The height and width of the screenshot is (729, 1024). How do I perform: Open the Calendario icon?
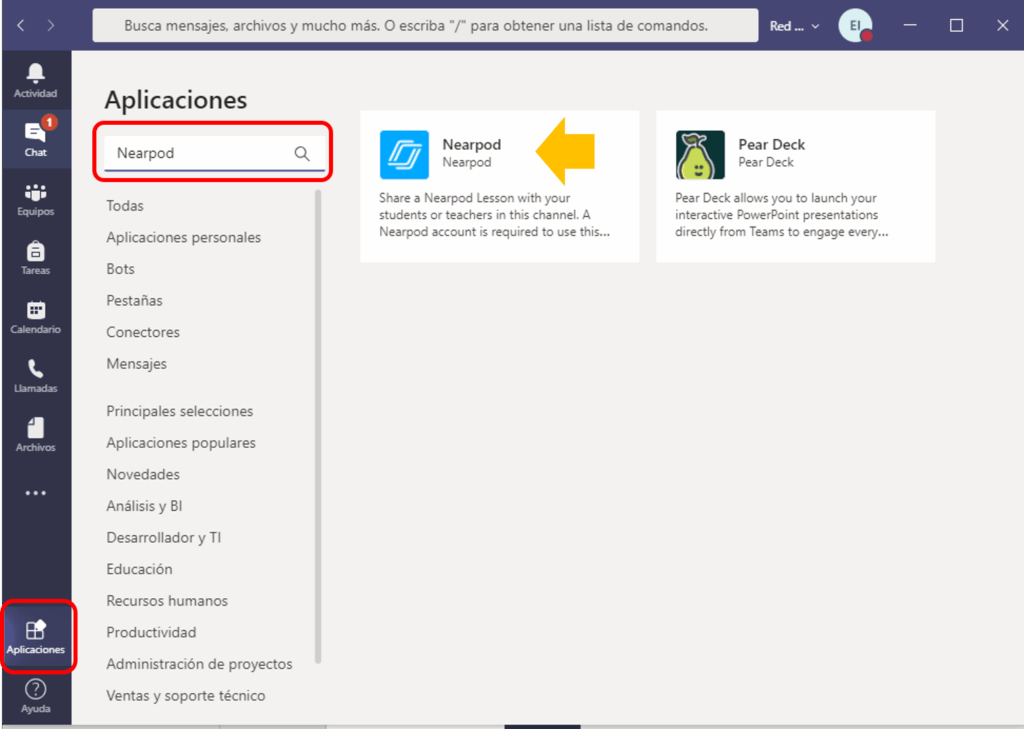click(x=35, y=315)
